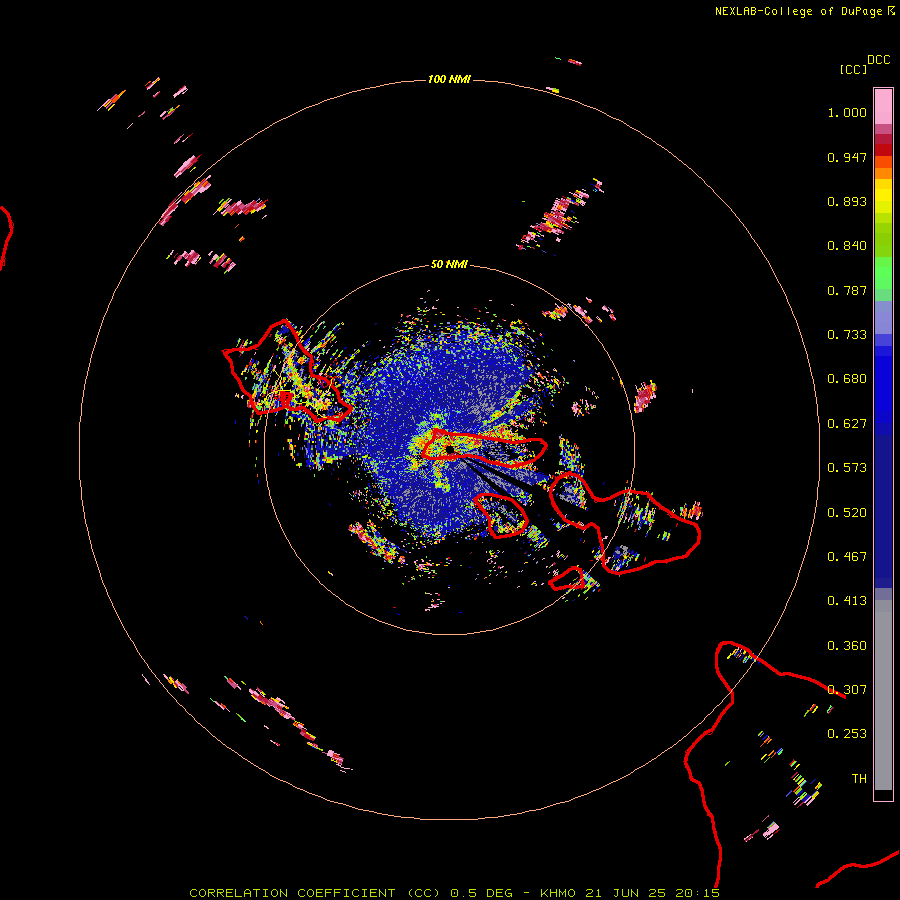Click the 0.787 scale value

point(847,290)
